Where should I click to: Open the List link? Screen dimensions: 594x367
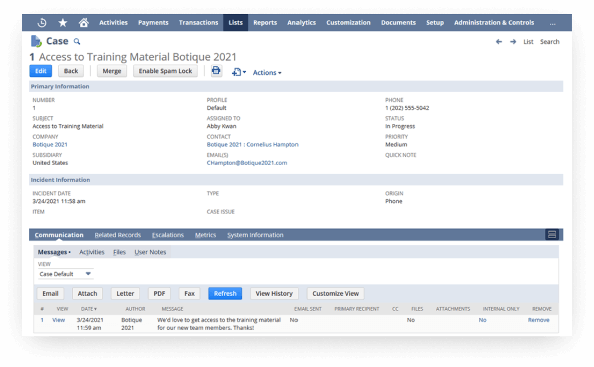click(528, 42)
